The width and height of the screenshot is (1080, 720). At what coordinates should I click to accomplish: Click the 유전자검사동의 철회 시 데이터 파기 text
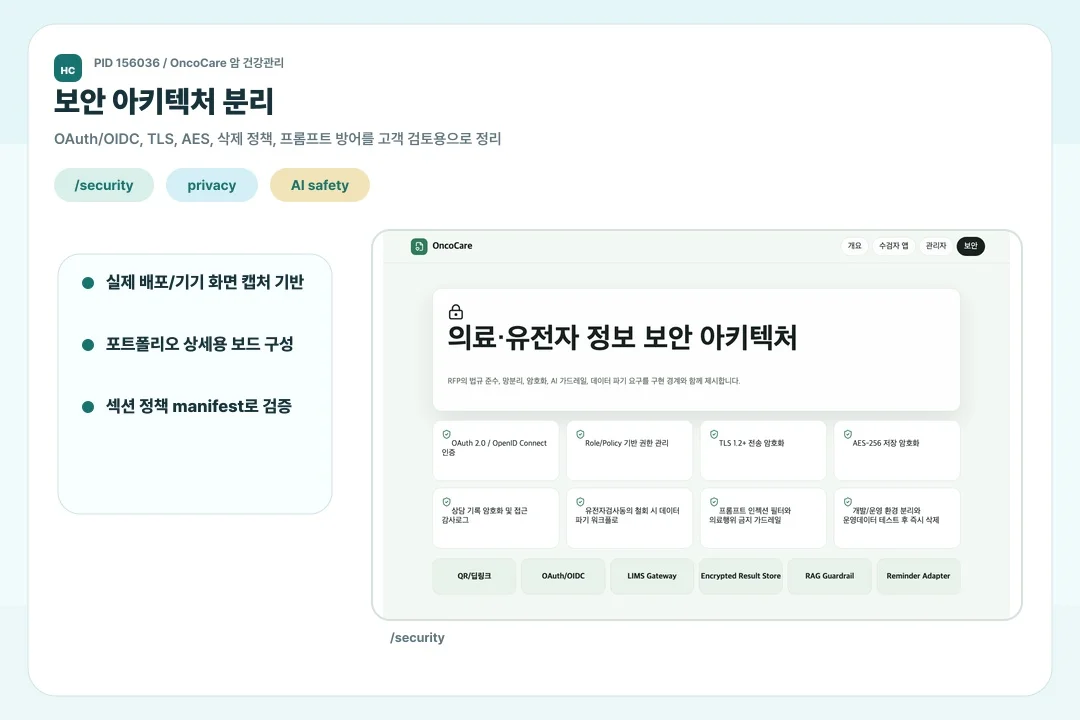pos(627,515)
